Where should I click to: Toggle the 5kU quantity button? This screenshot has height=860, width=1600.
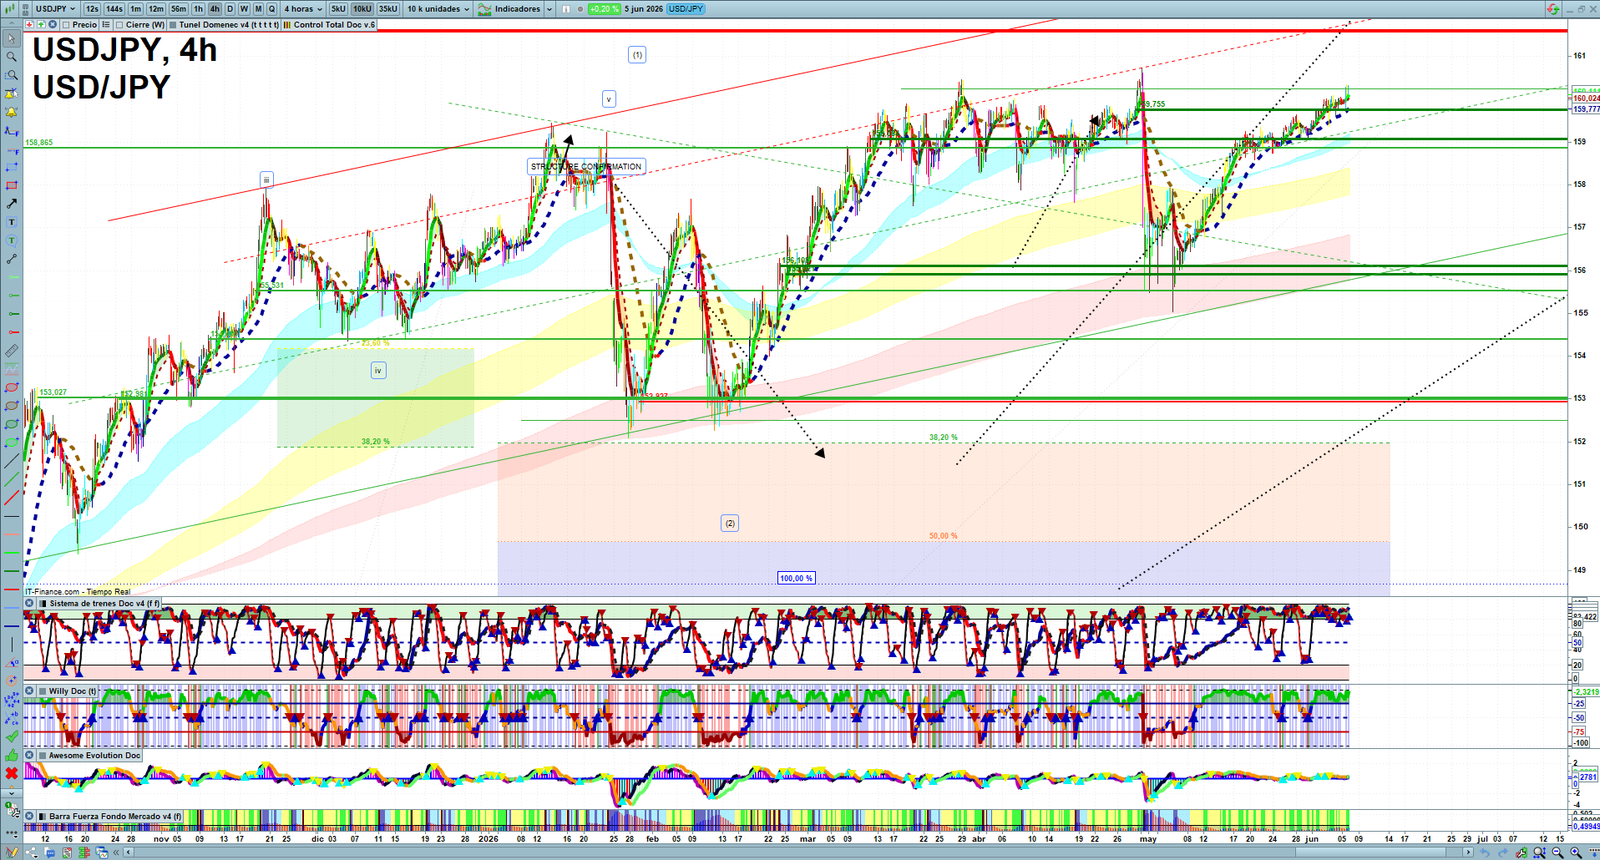pos(338,9)
